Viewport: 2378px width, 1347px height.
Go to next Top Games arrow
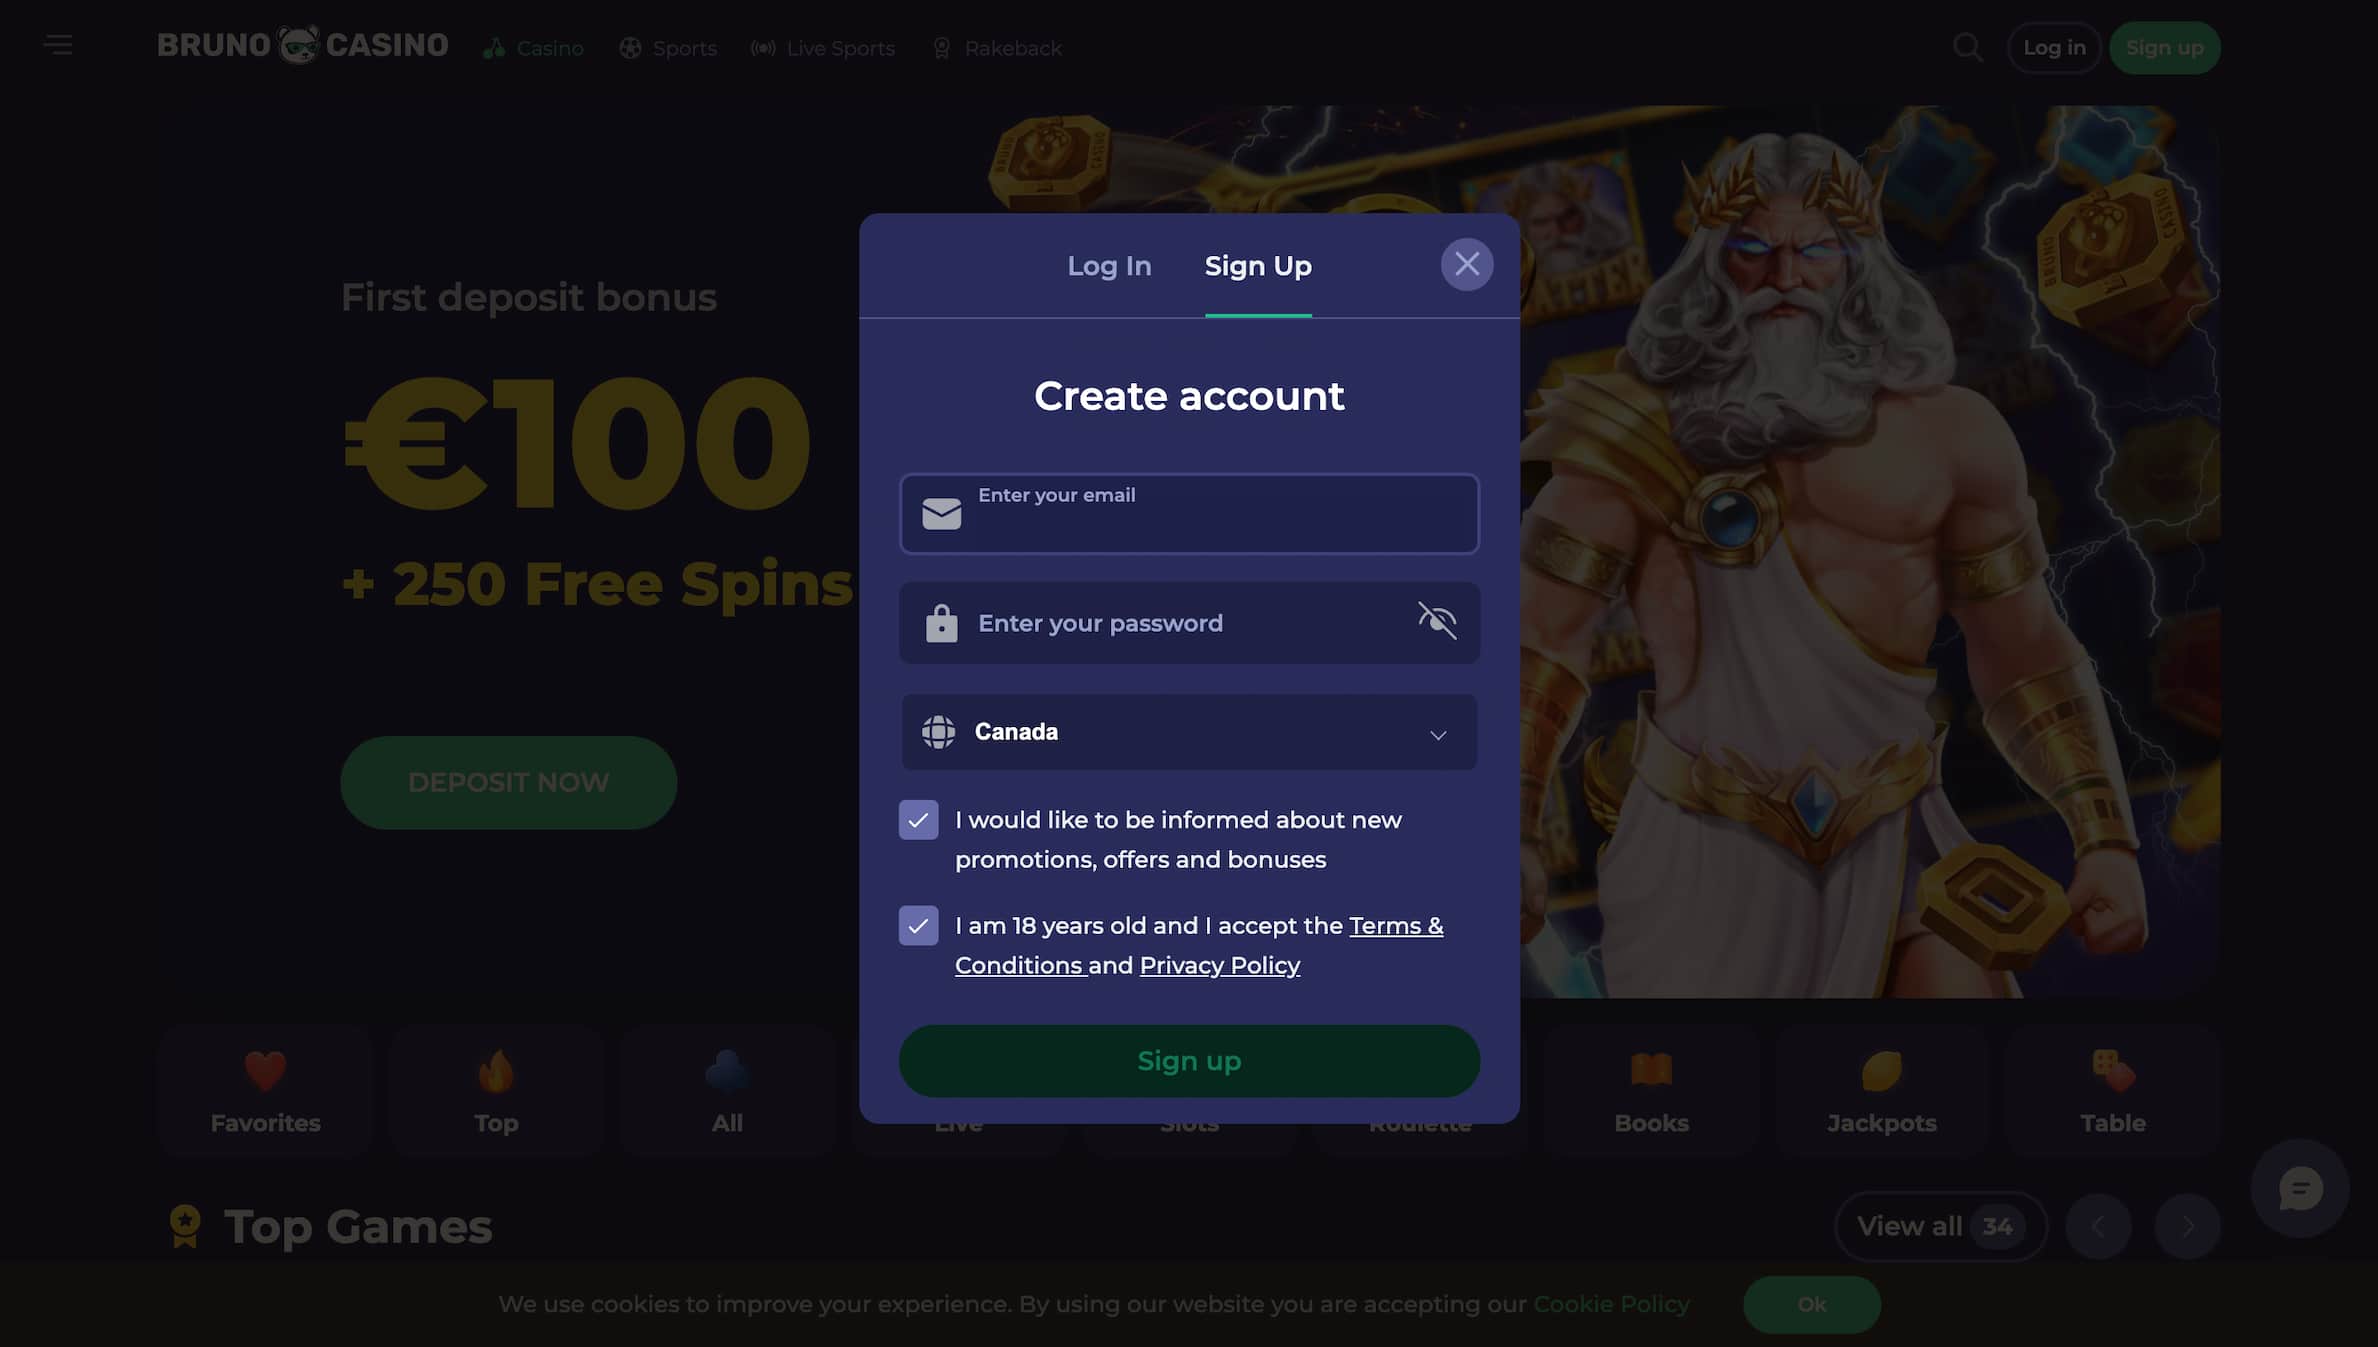point(2187,1226)
